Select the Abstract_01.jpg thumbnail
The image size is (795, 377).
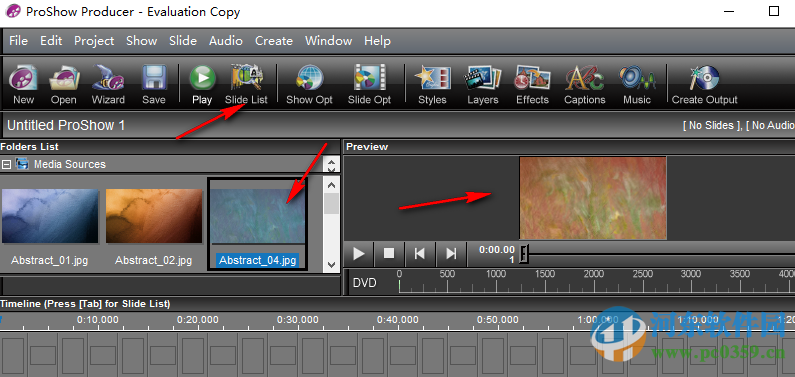coord(50,216)
